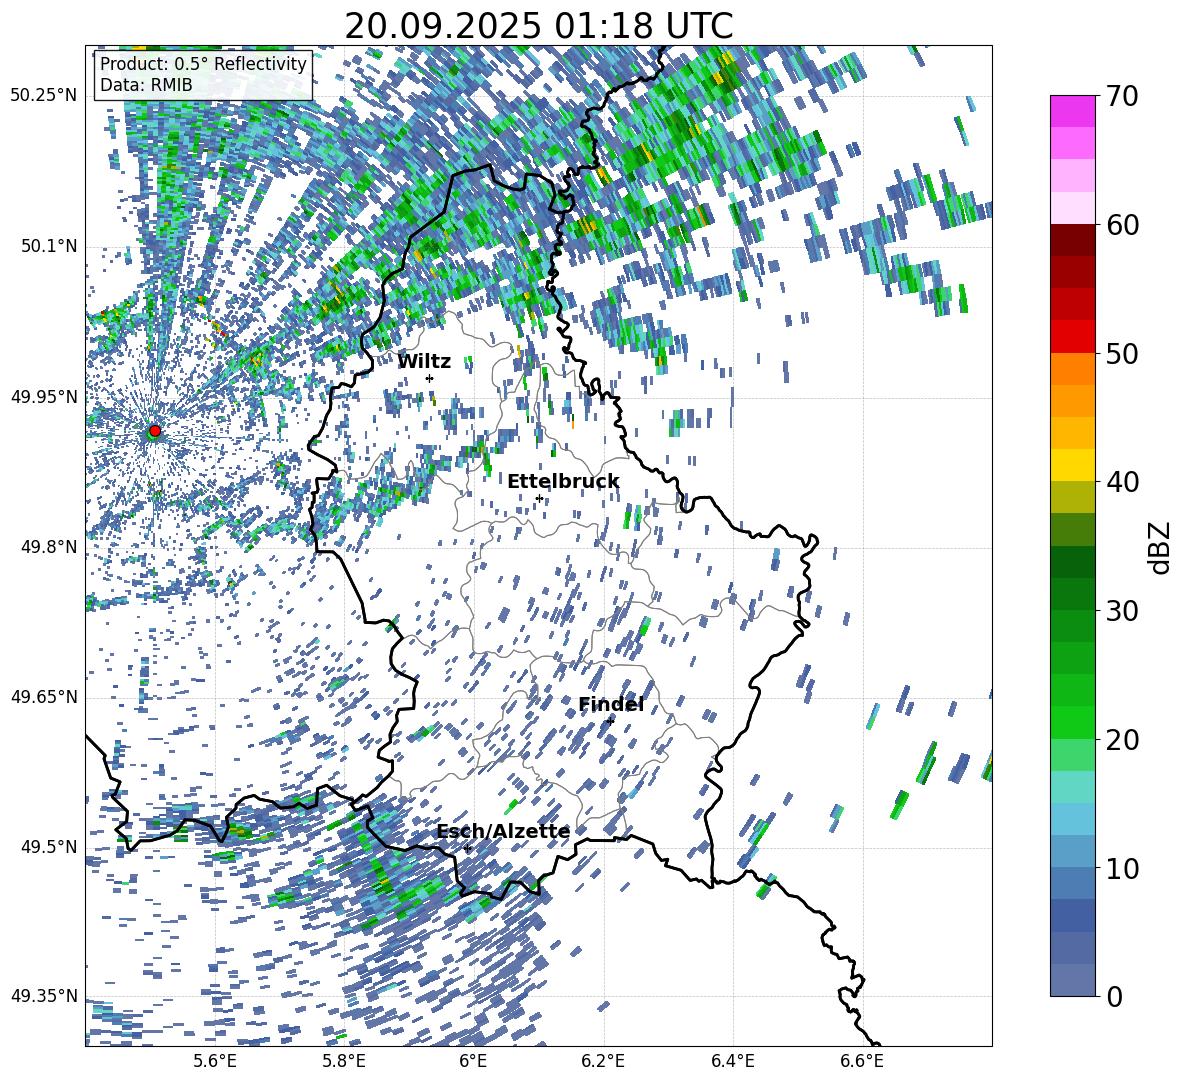This screenshot has width=1184, height=1081.
Task: Click the colorbar tick value 50
Action: 1121,354
